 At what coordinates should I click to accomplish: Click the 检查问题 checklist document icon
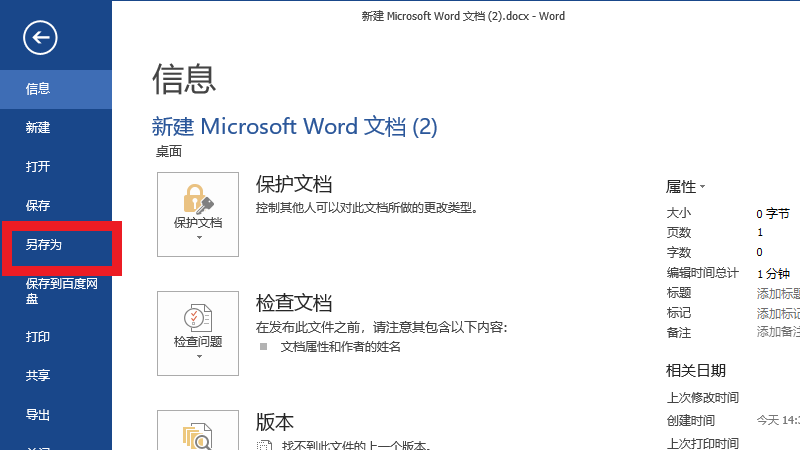(x=198, y=317)
